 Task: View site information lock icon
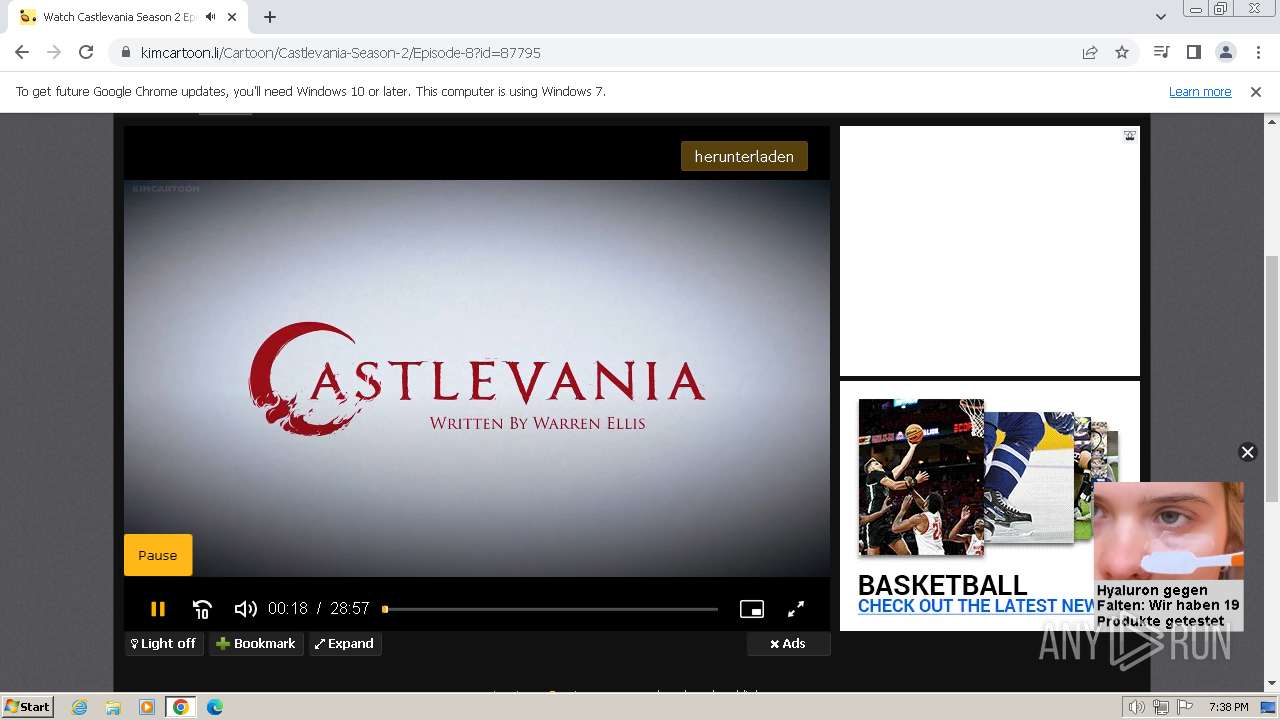[x=126, y=53]
